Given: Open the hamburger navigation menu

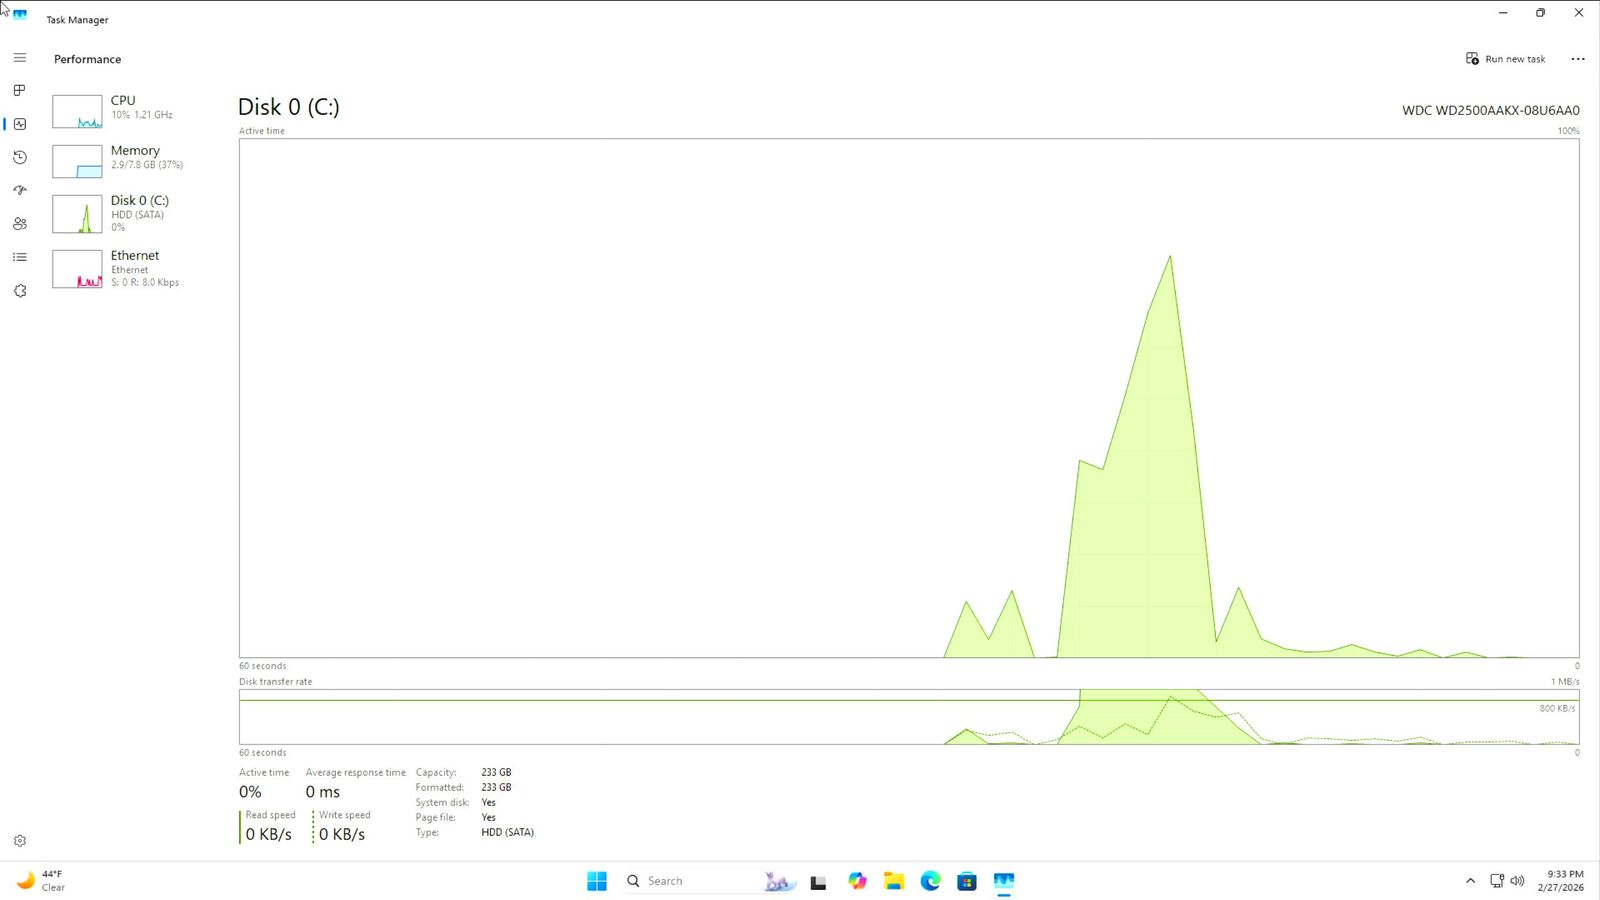Looking at the screenshot, I should 20,58.
